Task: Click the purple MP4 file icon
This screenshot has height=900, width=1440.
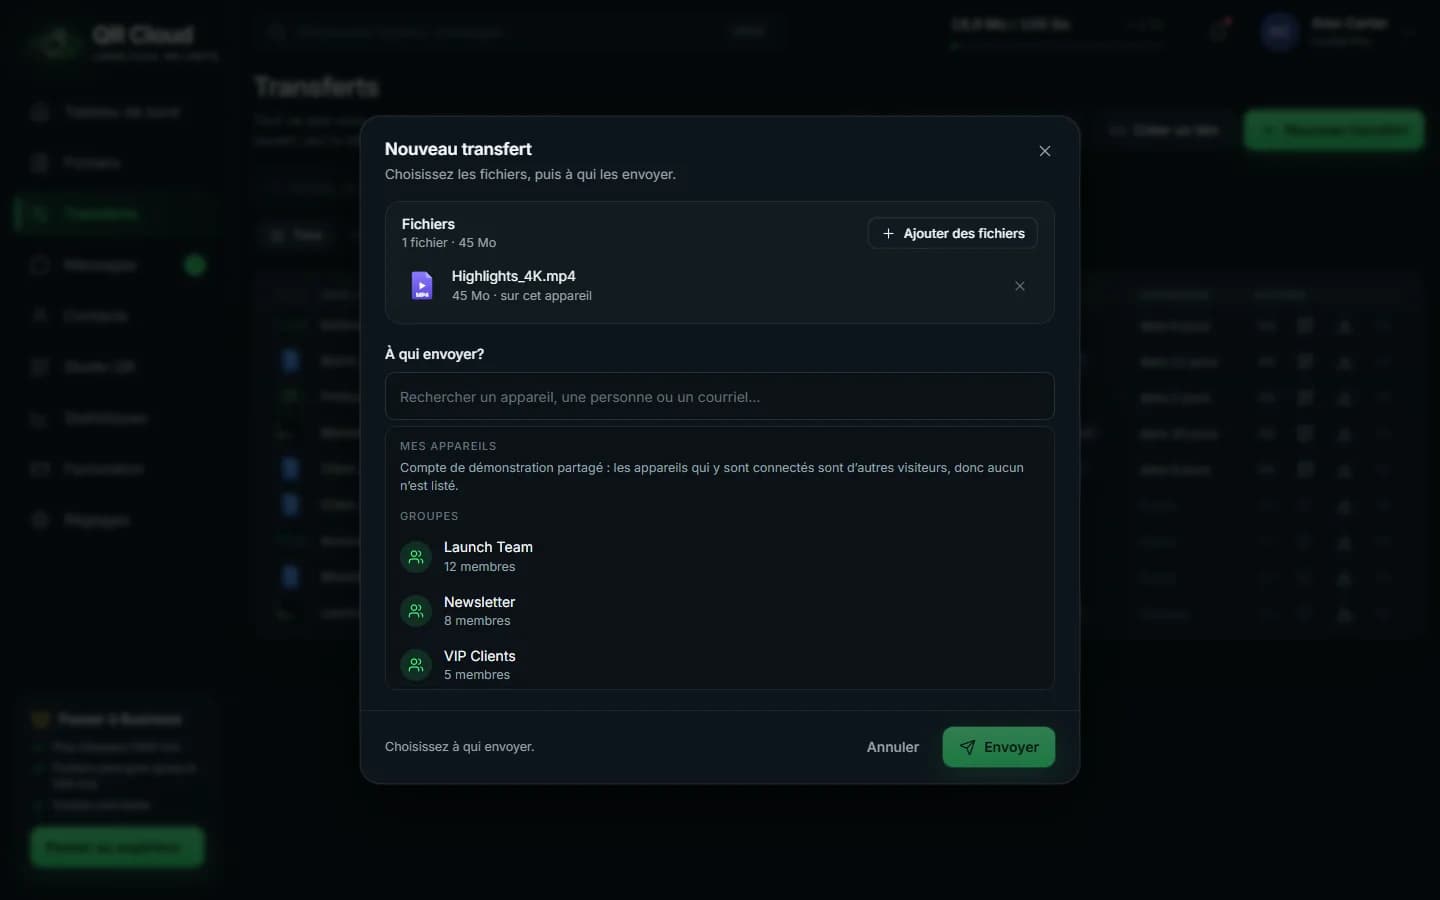Action: pos(422,286)
